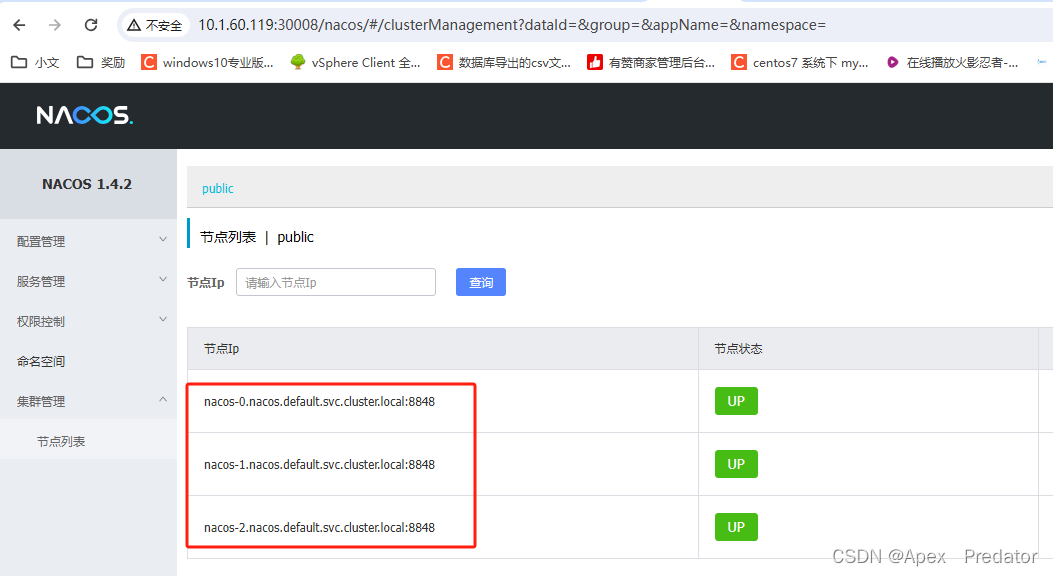
Task: Collapse the 集群管理 sidebar section
Action: 40,401
